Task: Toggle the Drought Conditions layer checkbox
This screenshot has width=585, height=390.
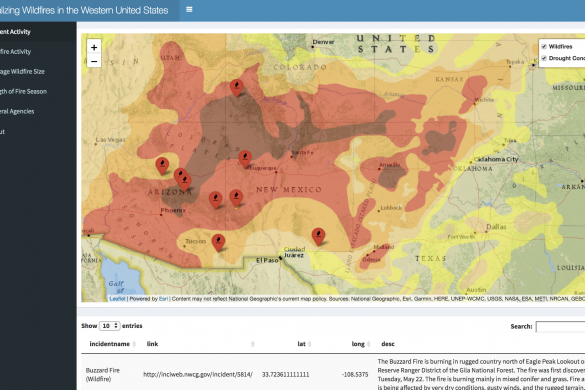Action: [x=544, y=58]
